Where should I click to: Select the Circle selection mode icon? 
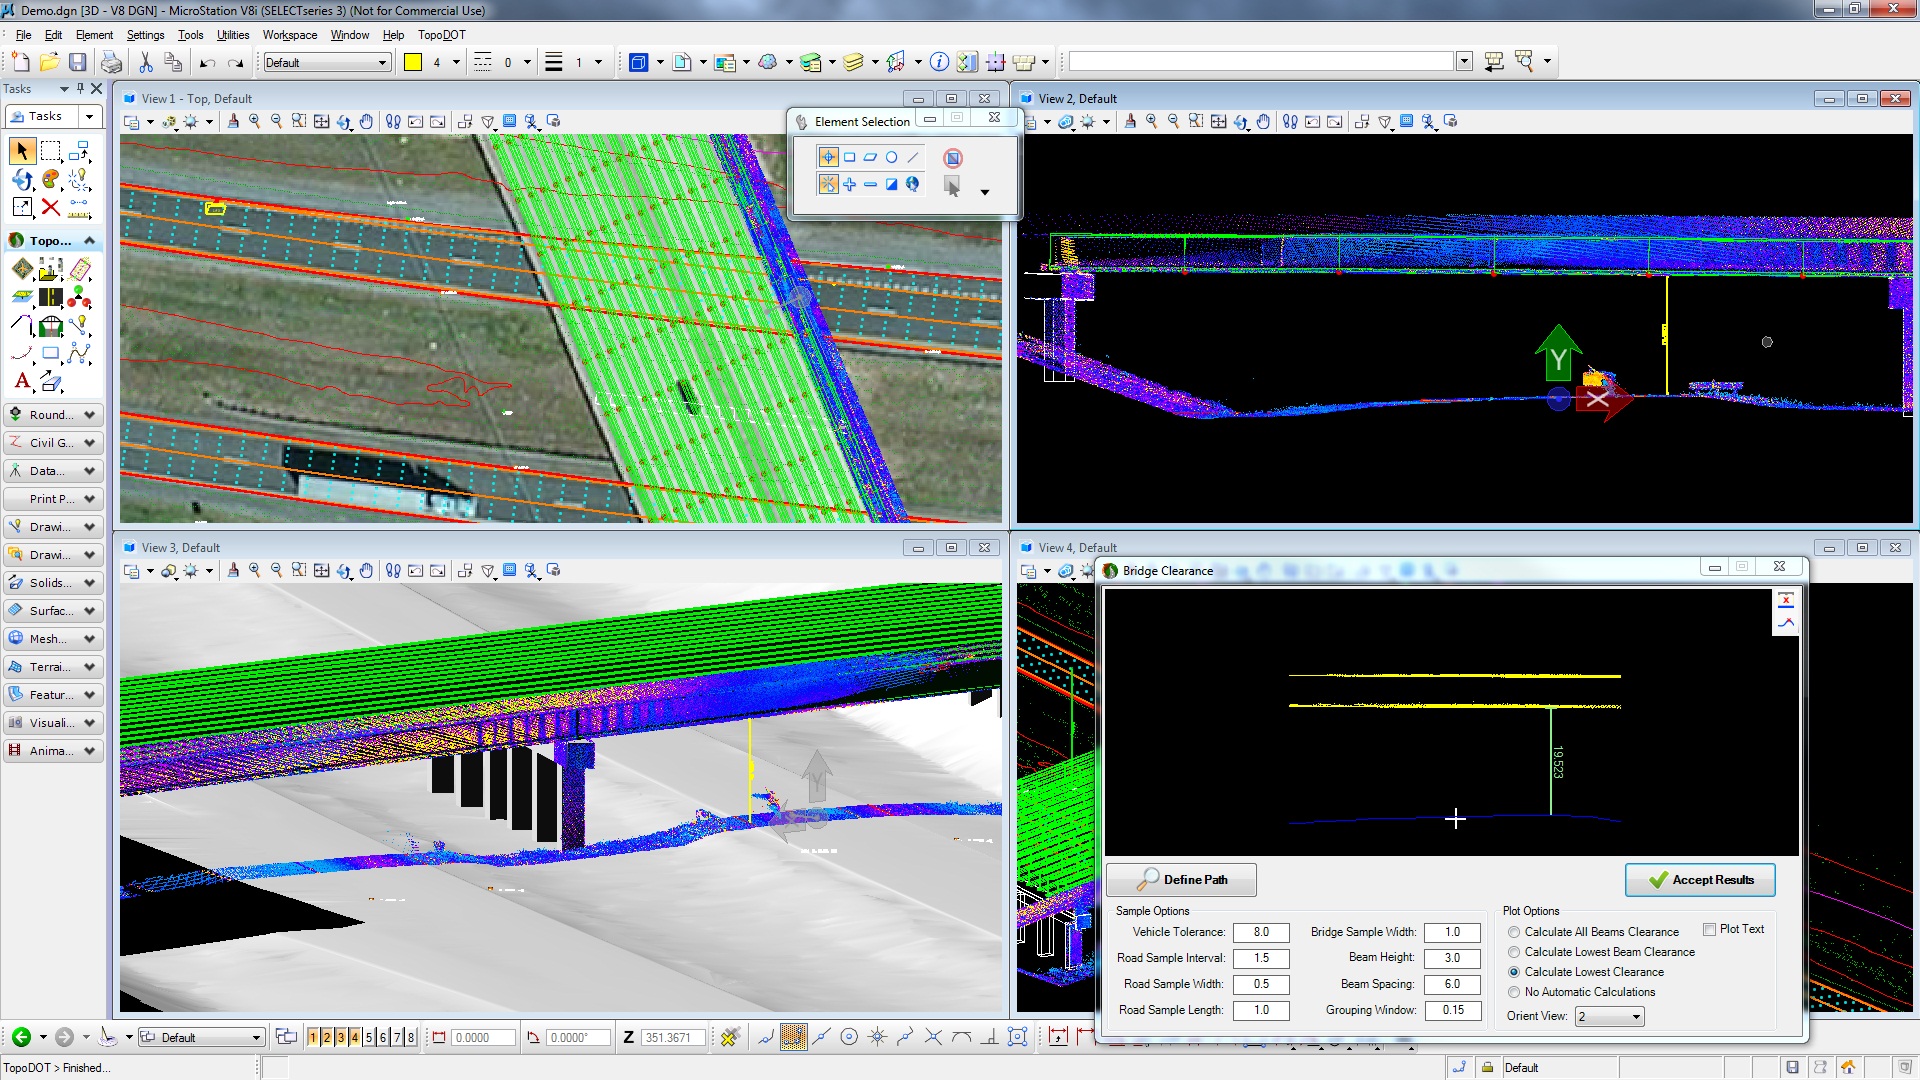point(891,157)
